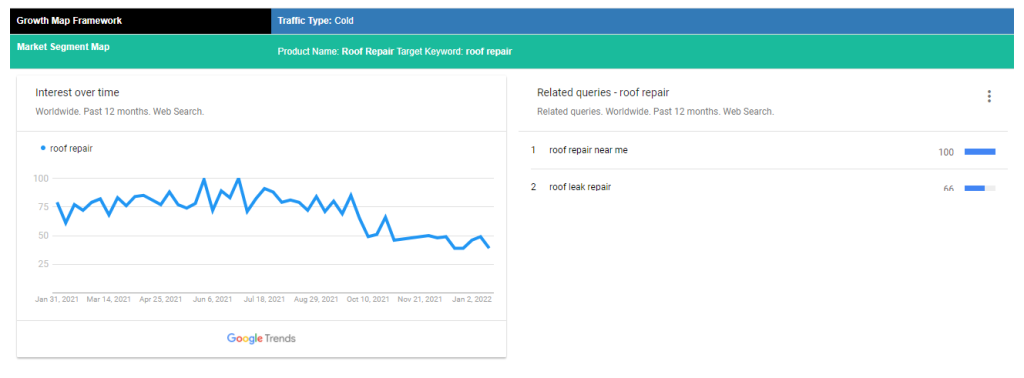Click 'Worldwide. Past 12 months. Web Search.' under Interest
This screenshot has height=378, width=1024.
click(x=120, y=112)
